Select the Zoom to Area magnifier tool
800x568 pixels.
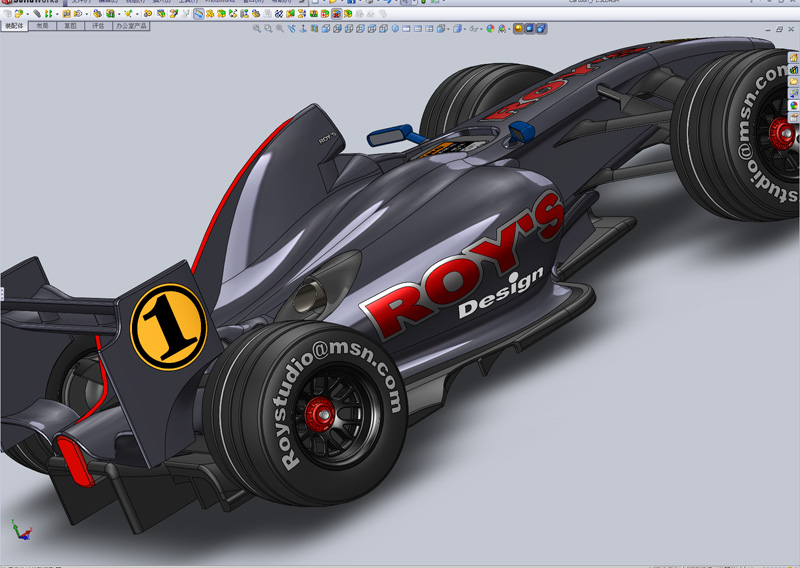pos(269,29)
